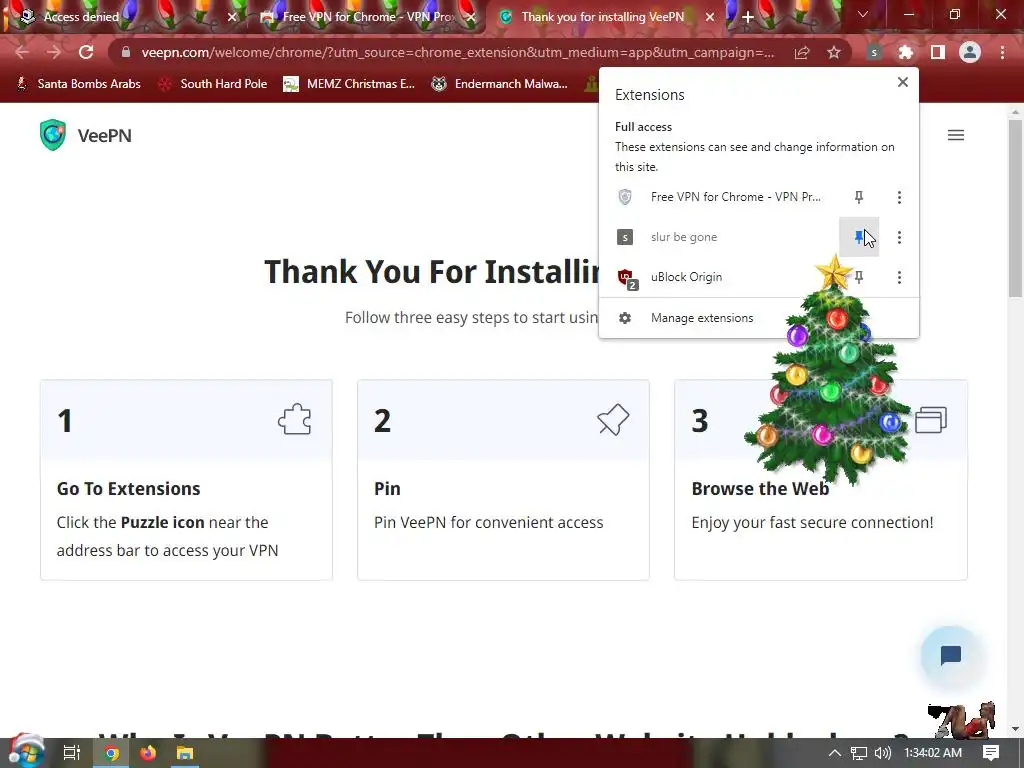Open the taskbar clock
1024x768 pixels.
(933, 753)
